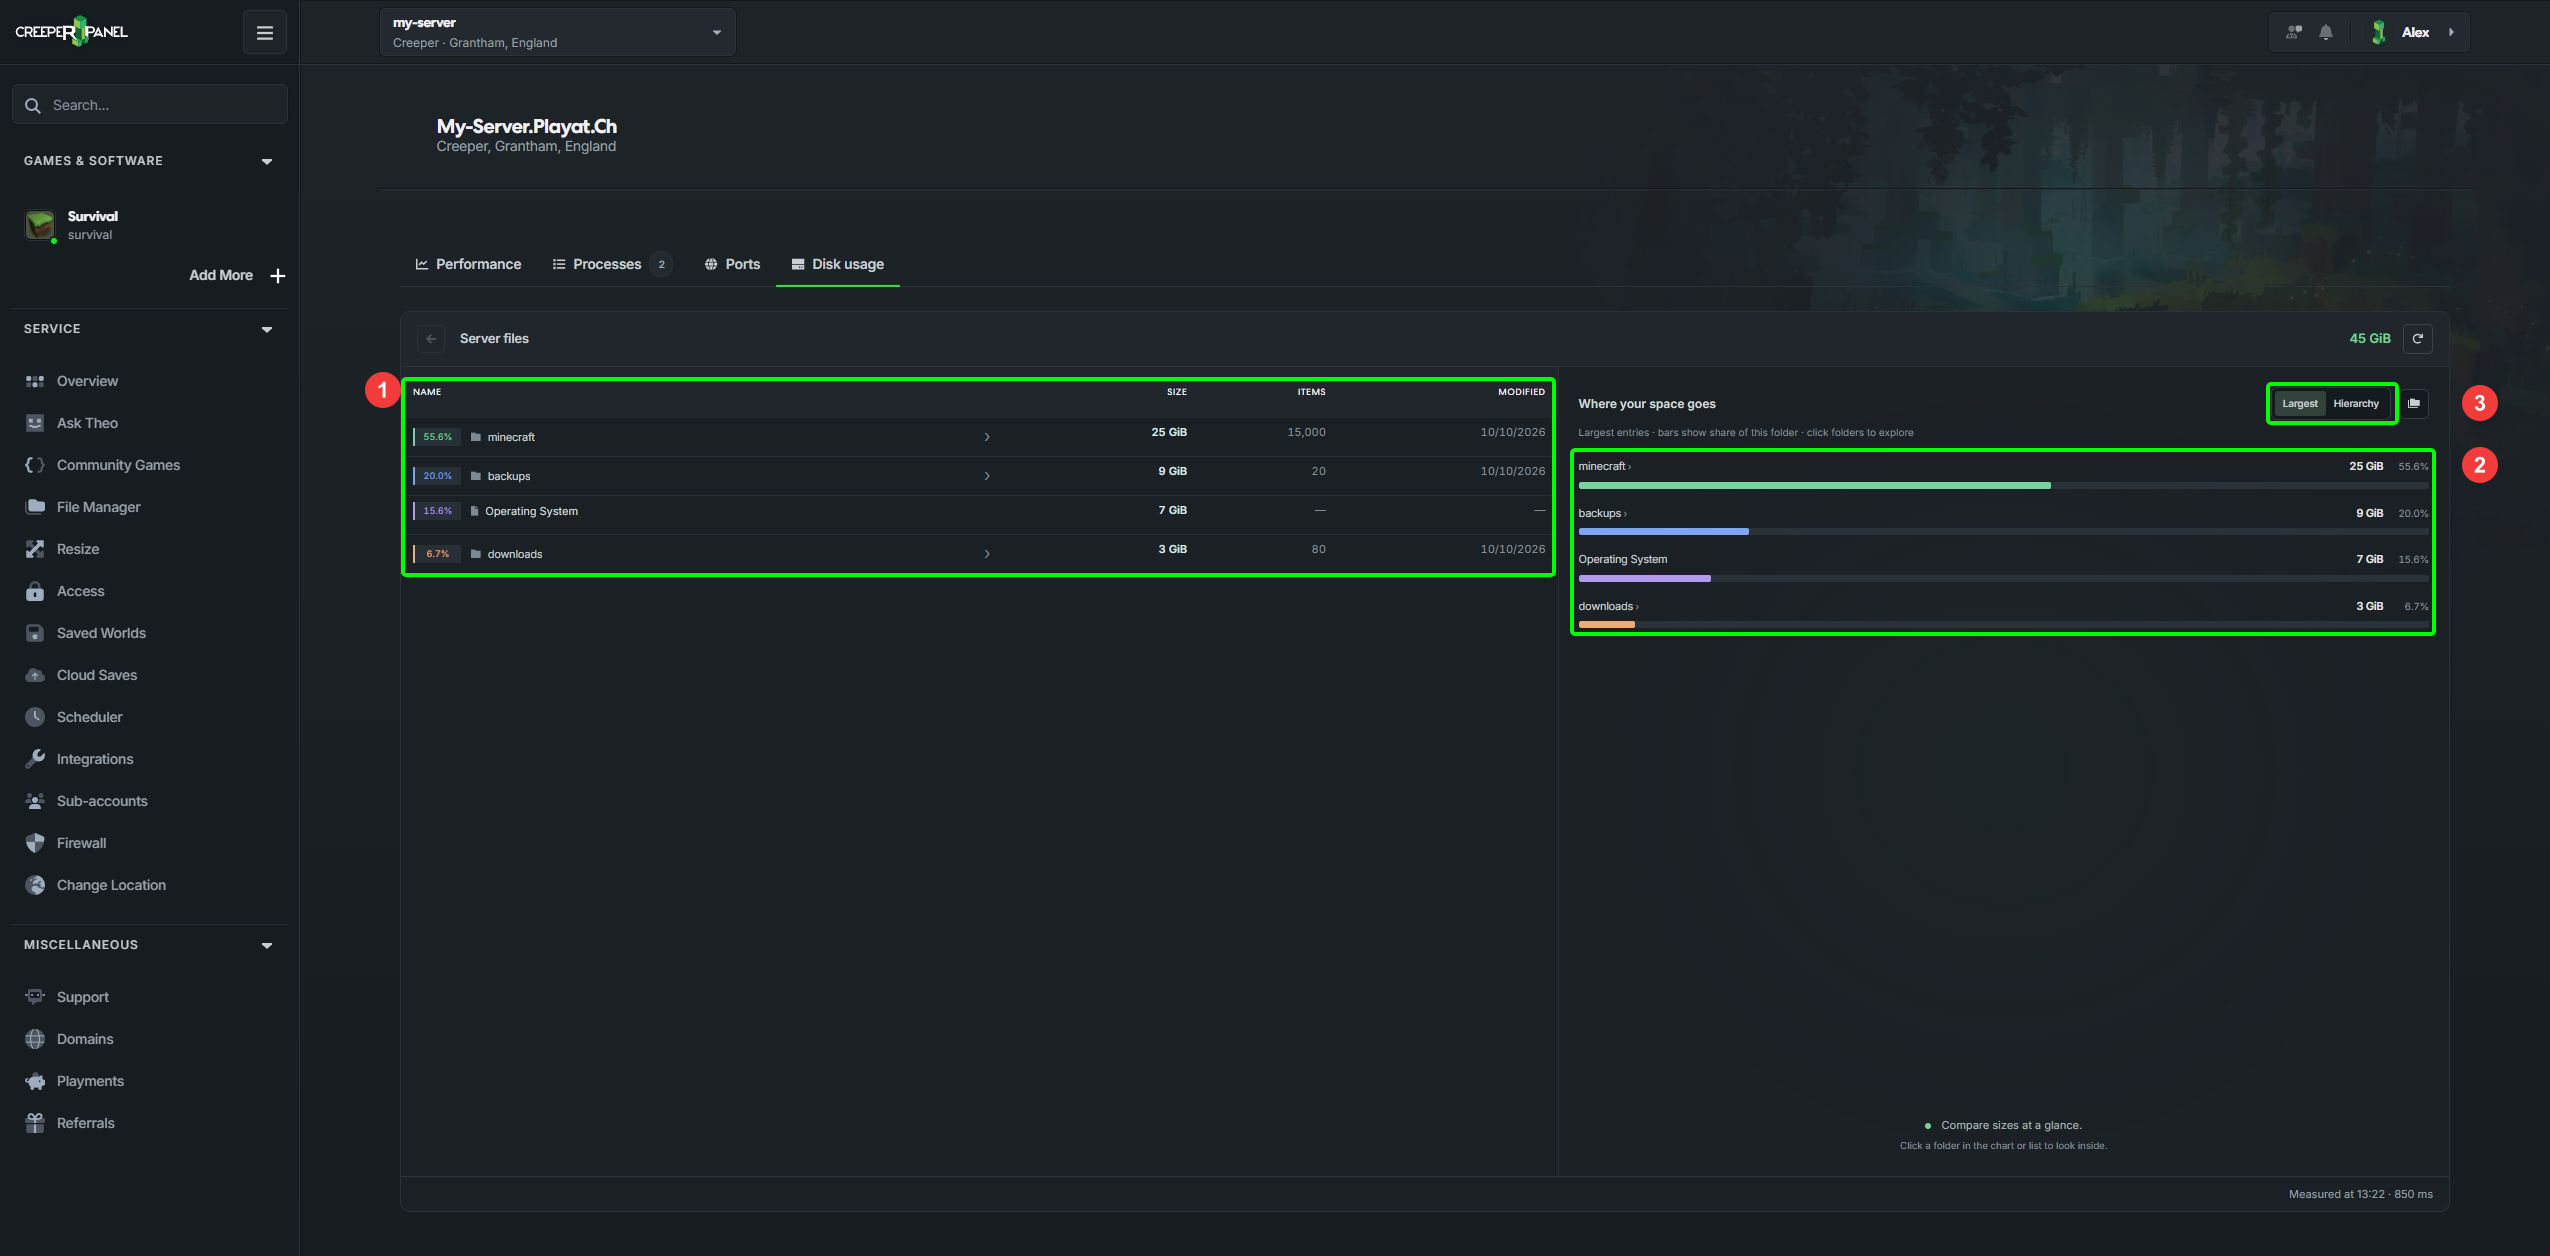
Task: Open the users icon beside the bell
Action: point(2294,32)
